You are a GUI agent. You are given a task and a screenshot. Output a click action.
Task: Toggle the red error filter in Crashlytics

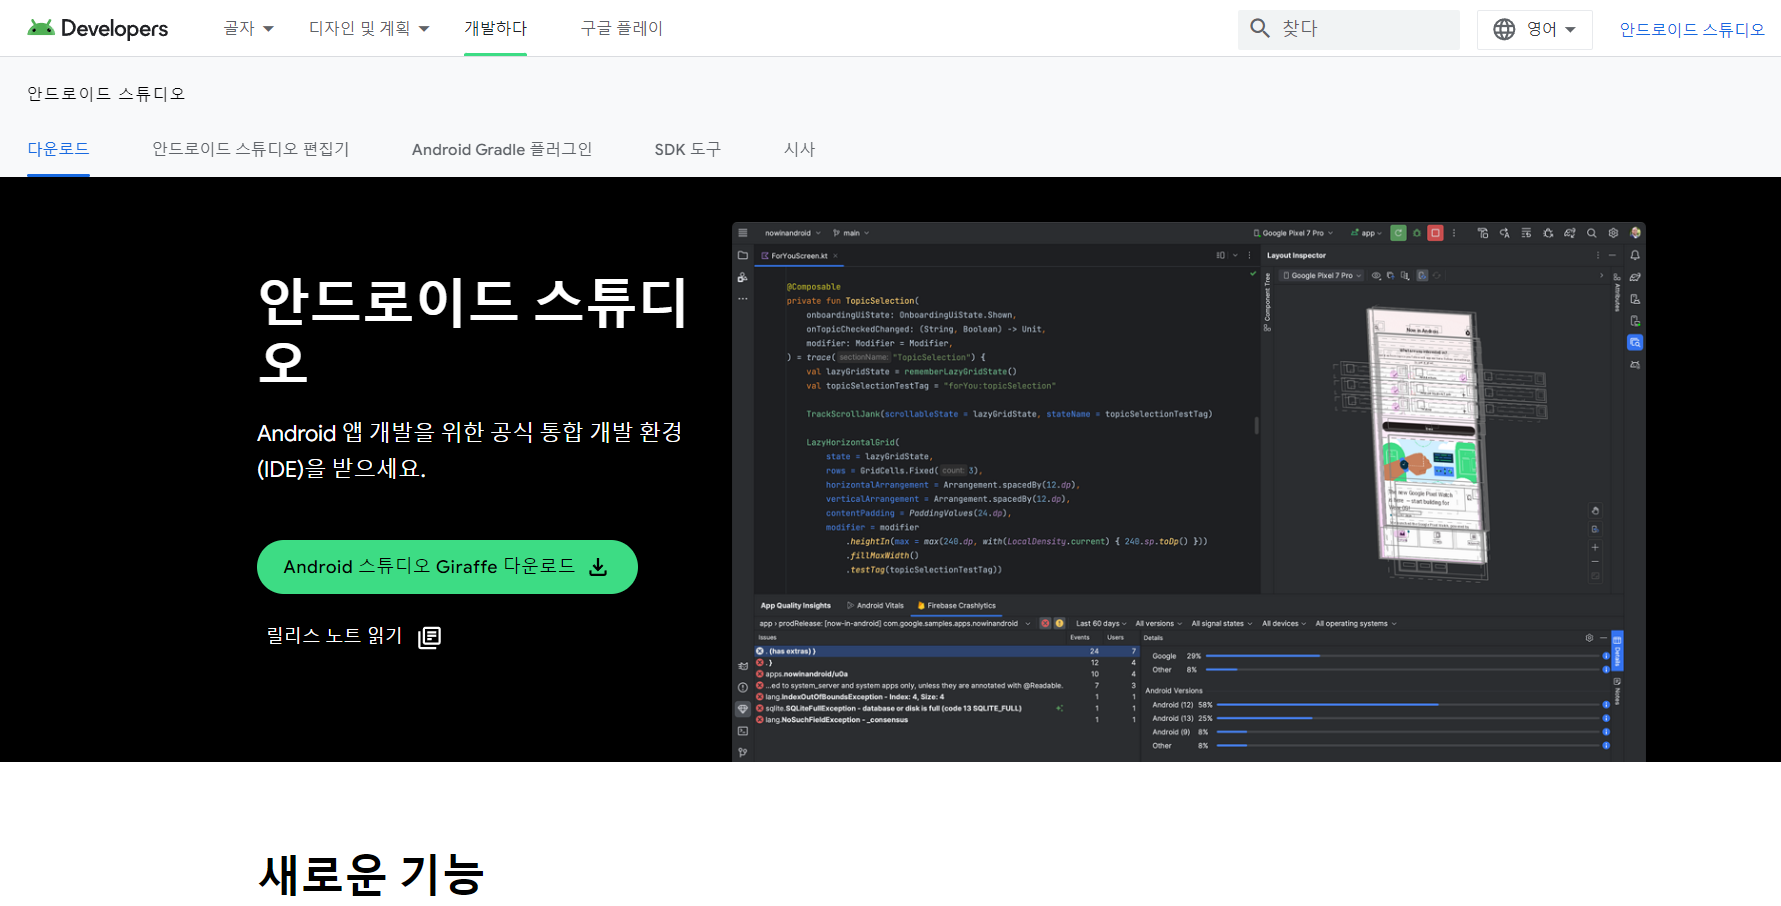pos(1045,623)
